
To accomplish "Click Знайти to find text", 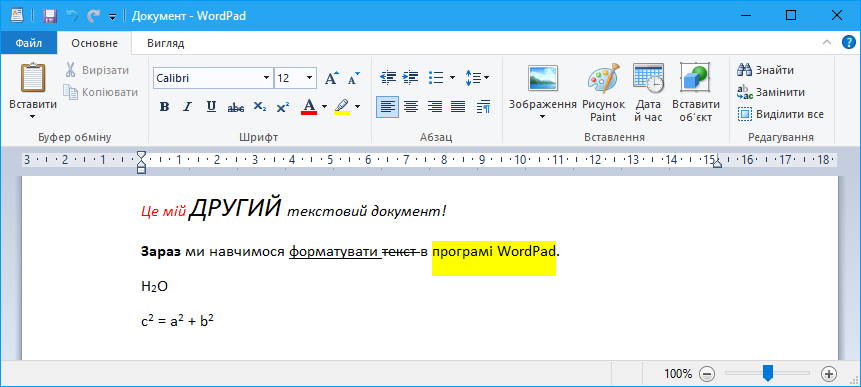I will coord(765,70).
